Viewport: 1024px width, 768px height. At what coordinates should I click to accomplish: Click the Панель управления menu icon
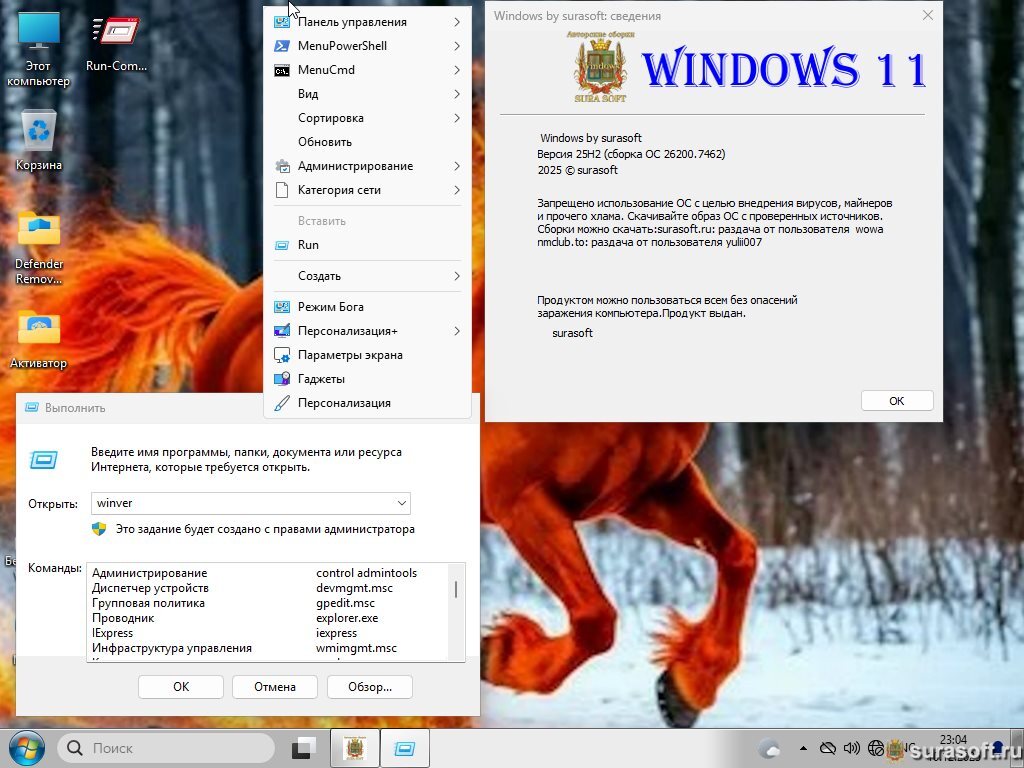click(281, 22)
